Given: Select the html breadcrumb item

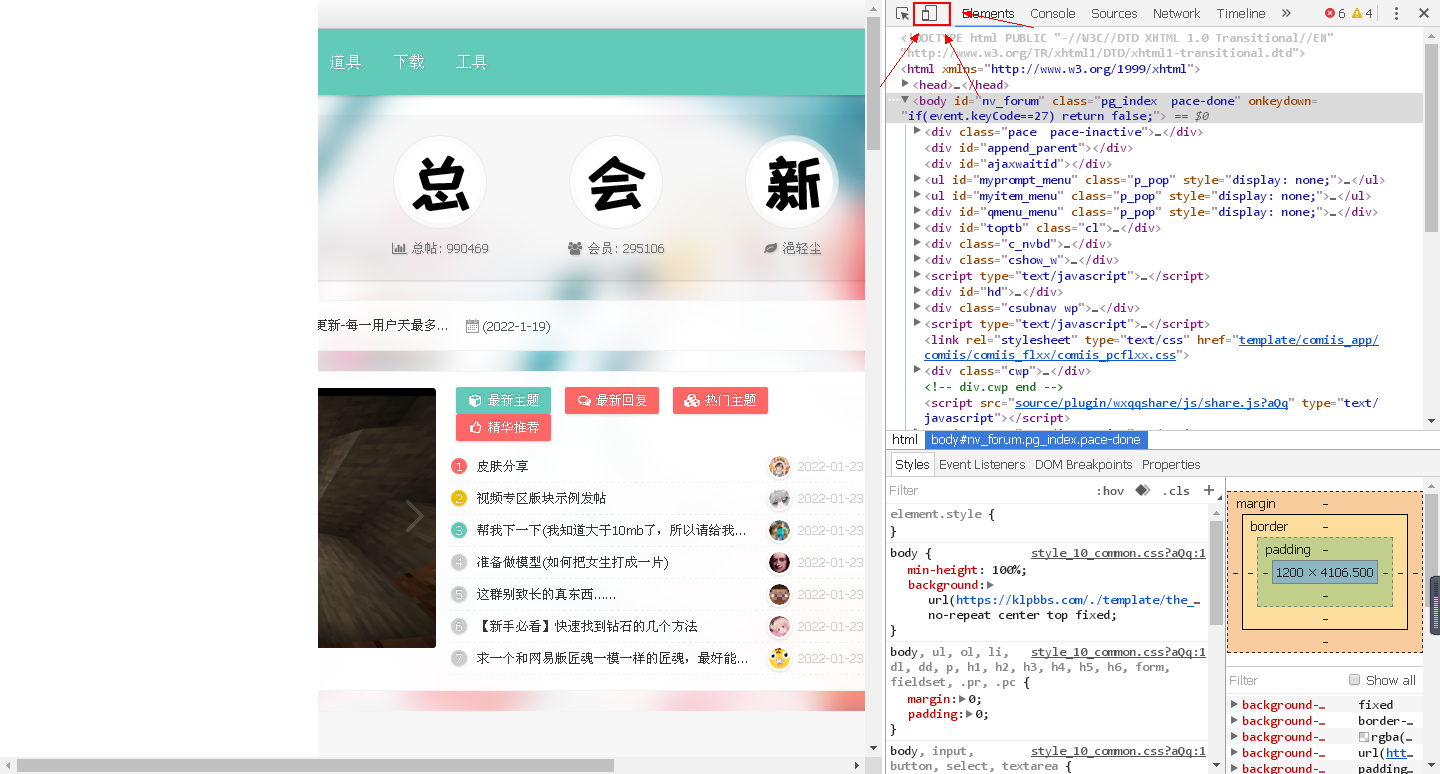Looking at the screenshot, I should 905,440.
